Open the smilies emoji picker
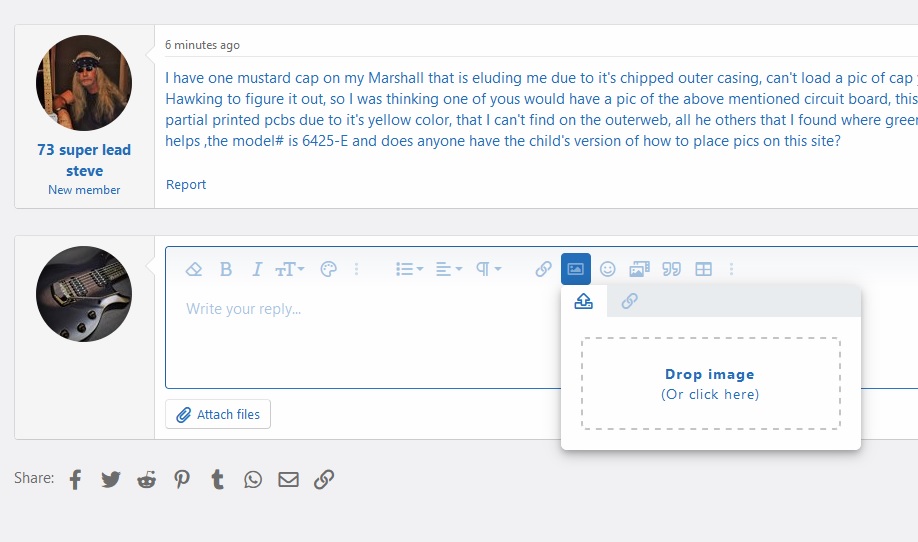 [x=607, y=269]
